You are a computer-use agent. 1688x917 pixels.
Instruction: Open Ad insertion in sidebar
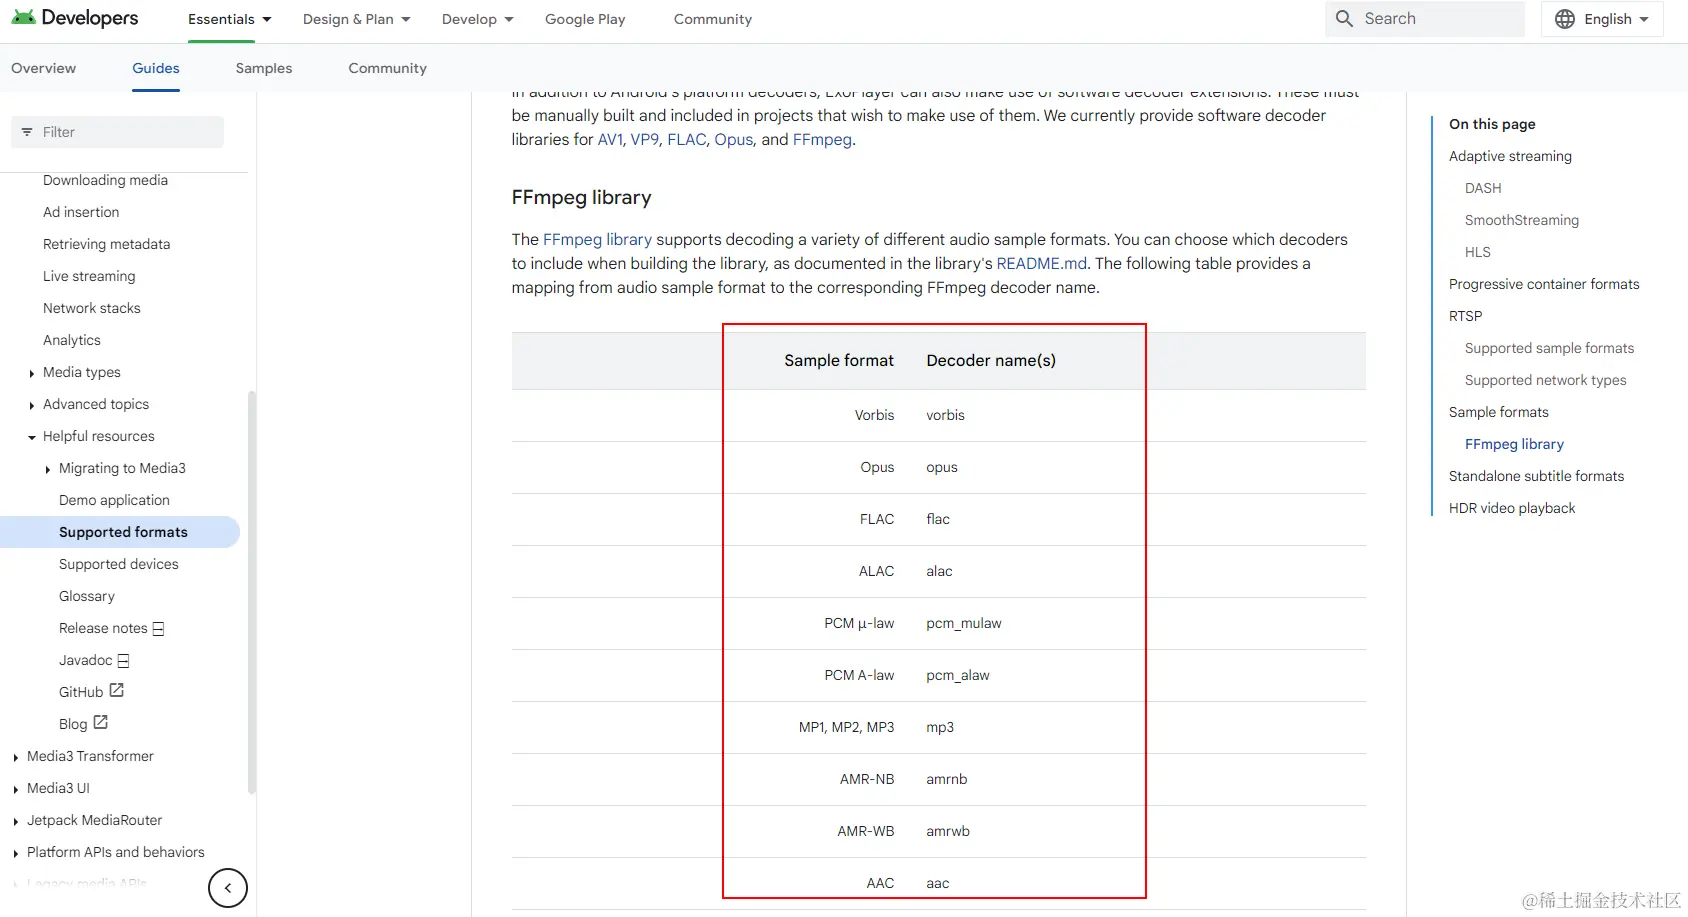tap(81, 212)
